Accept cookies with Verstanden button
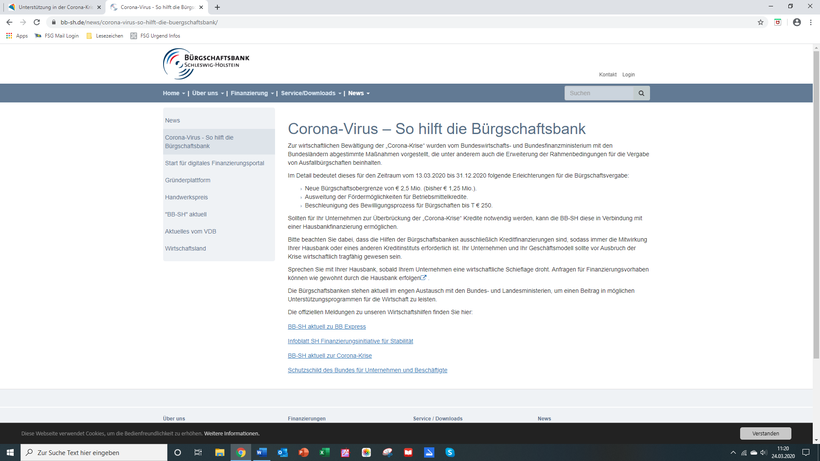The height and width of the screenshot is (461, 820). pyautogui.click(x=766, y=433)
